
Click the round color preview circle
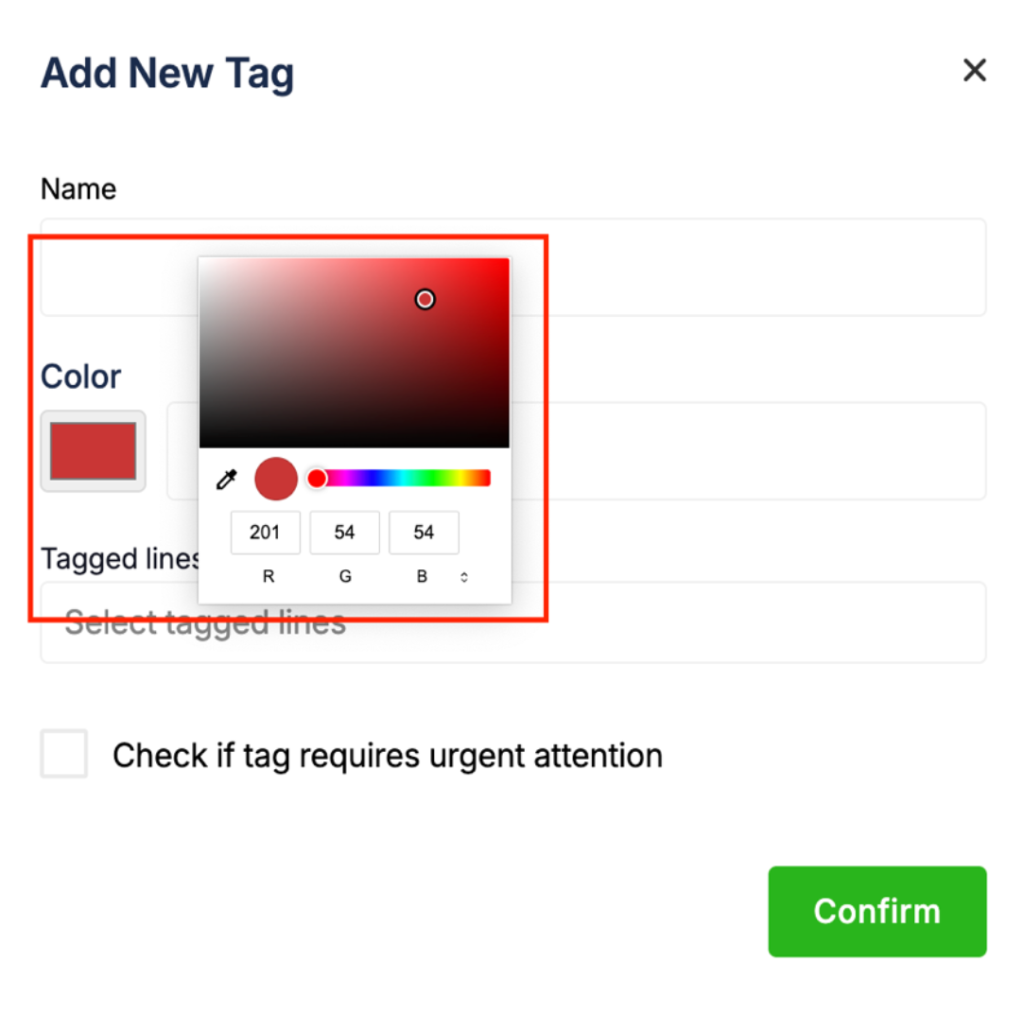(276, 479)
